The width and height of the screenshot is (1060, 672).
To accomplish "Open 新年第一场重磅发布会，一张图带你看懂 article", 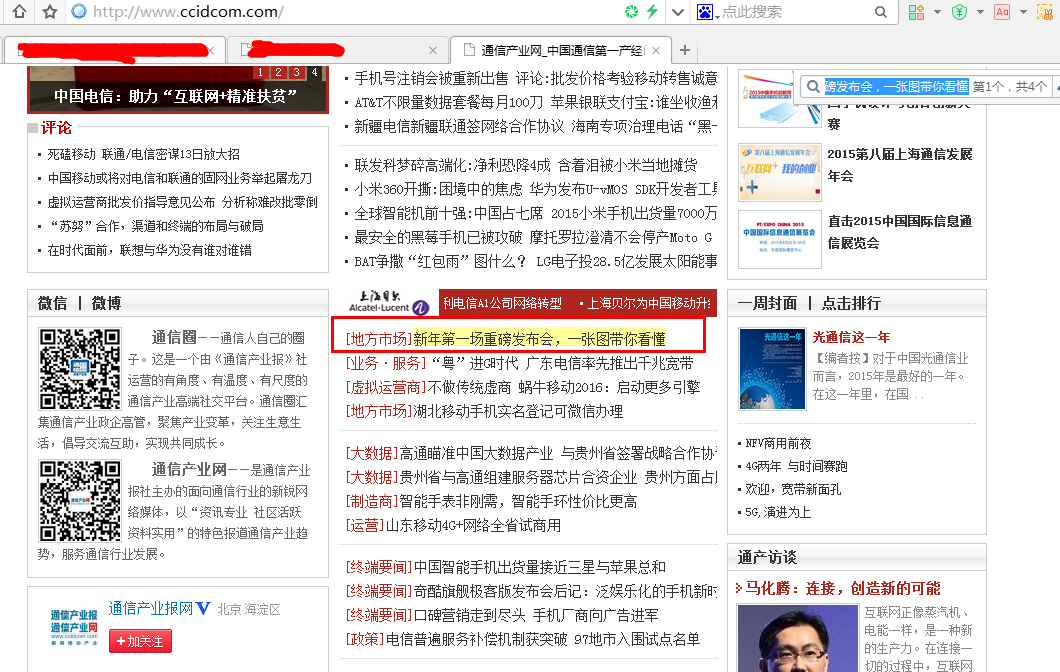I will point(539,339).
